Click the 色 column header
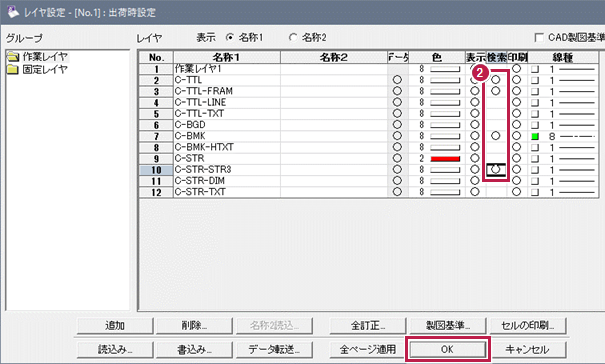The image size is (605, 364). pos(437,58)
